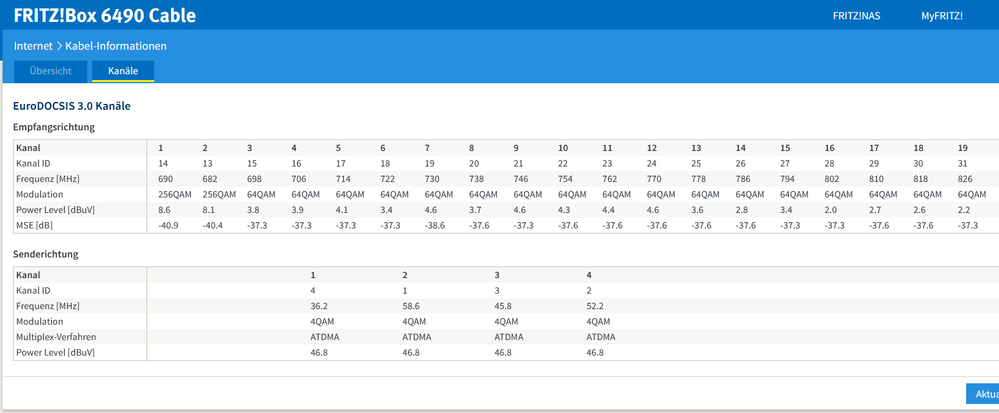Screen dimensions: 999x413
Task: Click ATDMA under the 36.2 MHz channel
Action: pyautogui.click(x=325, y=337)
